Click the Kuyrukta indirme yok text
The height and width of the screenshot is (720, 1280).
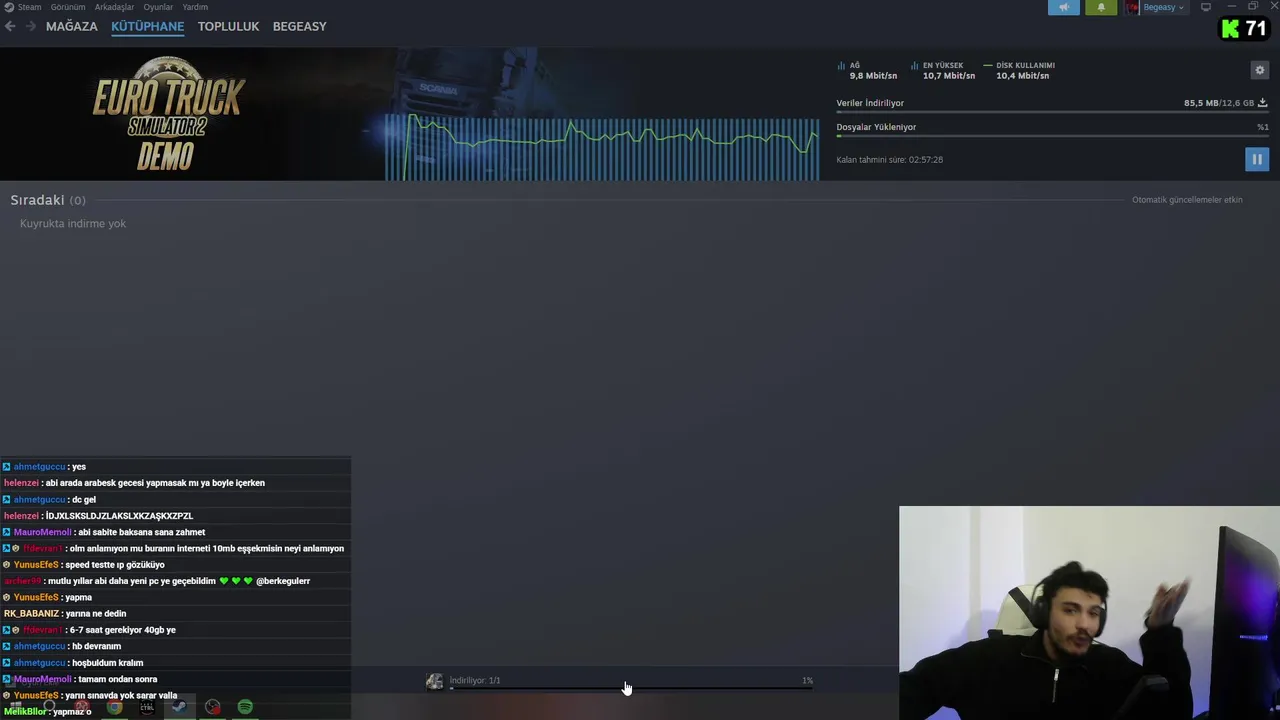pos(73,224)
